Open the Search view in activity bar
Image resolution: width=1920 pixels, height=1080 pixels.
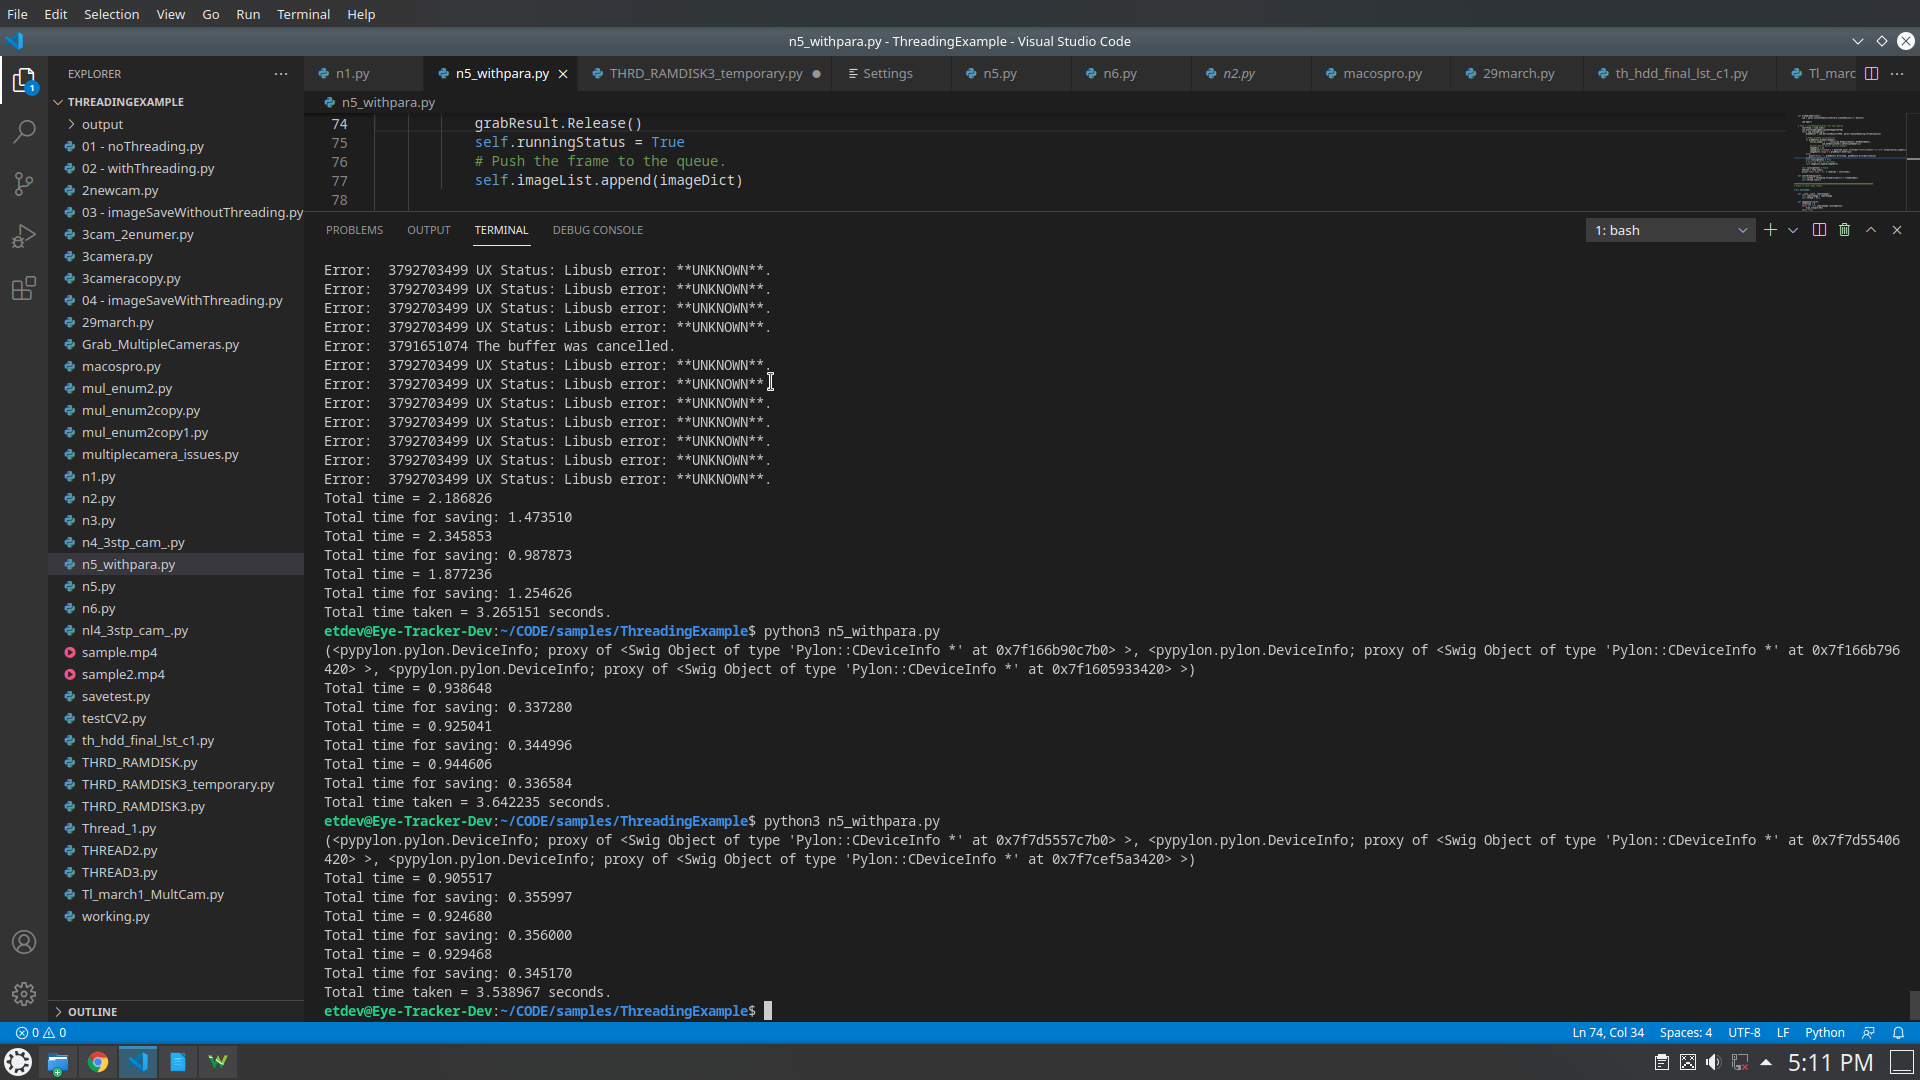pos(24,132)
